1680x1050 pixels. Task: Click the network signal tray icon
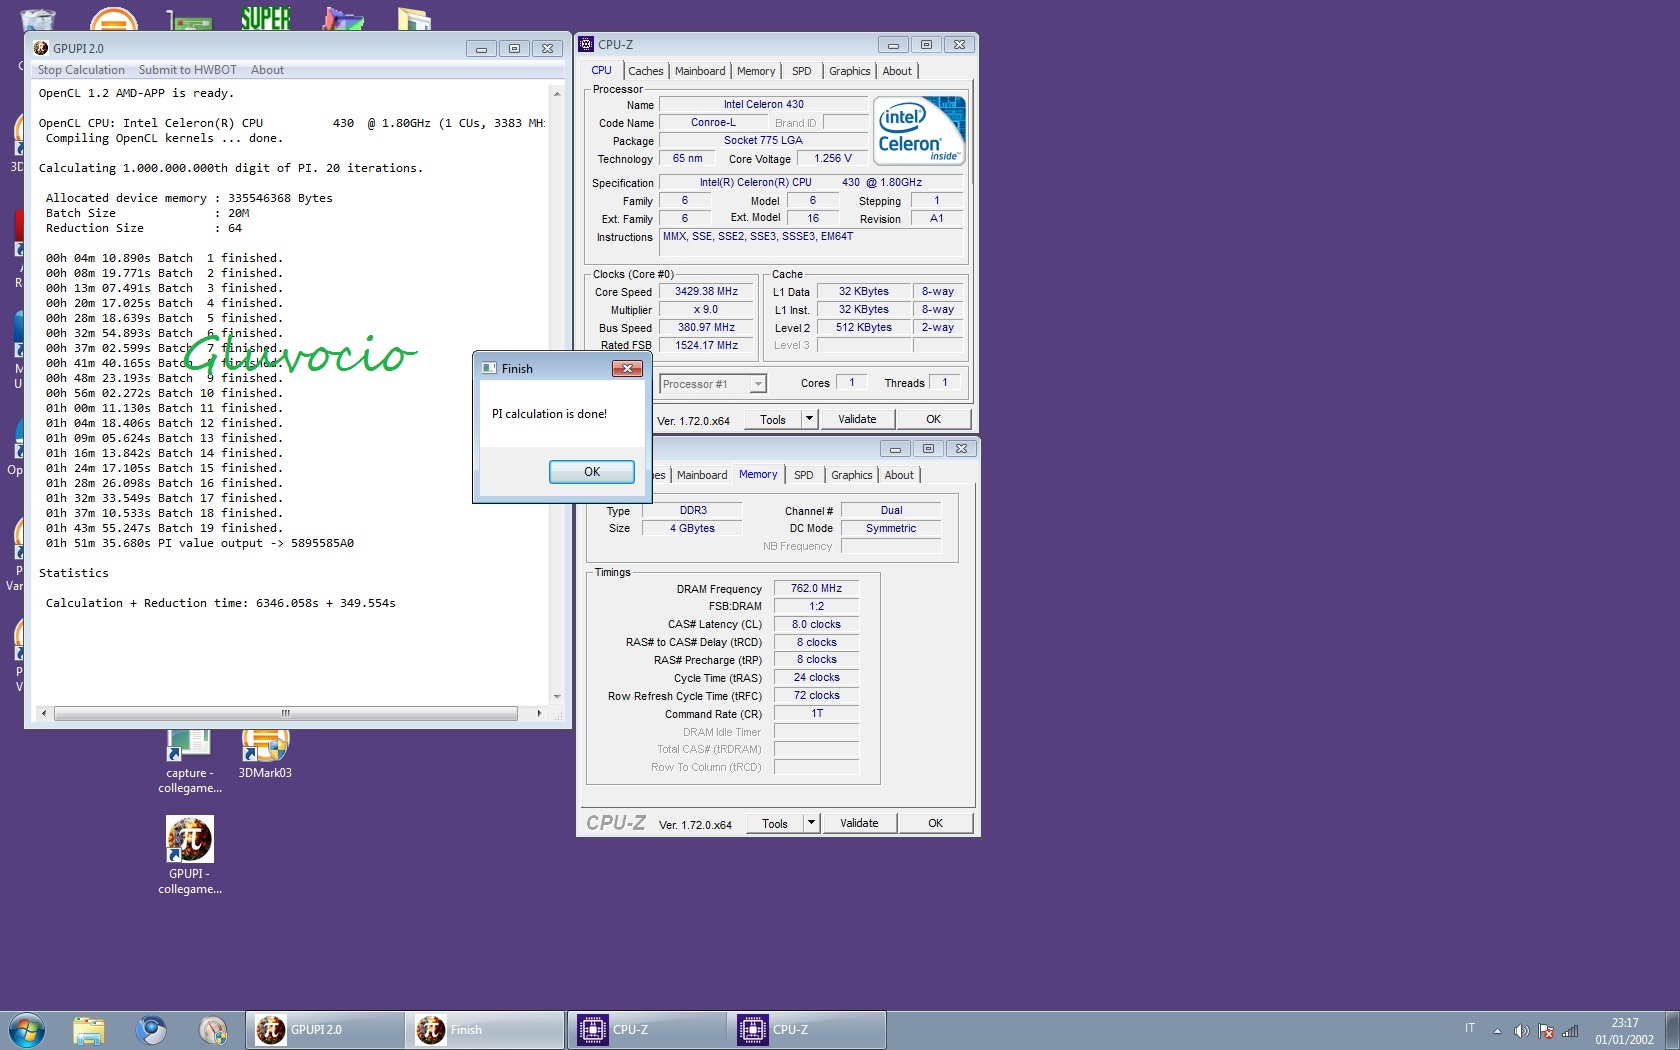pos(1570,1031)
